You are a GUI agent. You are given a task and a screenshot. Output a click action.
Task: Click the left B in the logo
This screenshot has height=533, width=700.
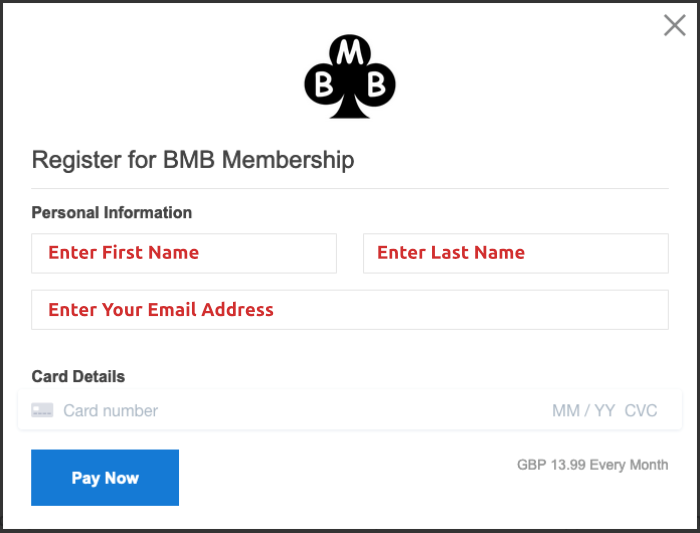point(324,88)
